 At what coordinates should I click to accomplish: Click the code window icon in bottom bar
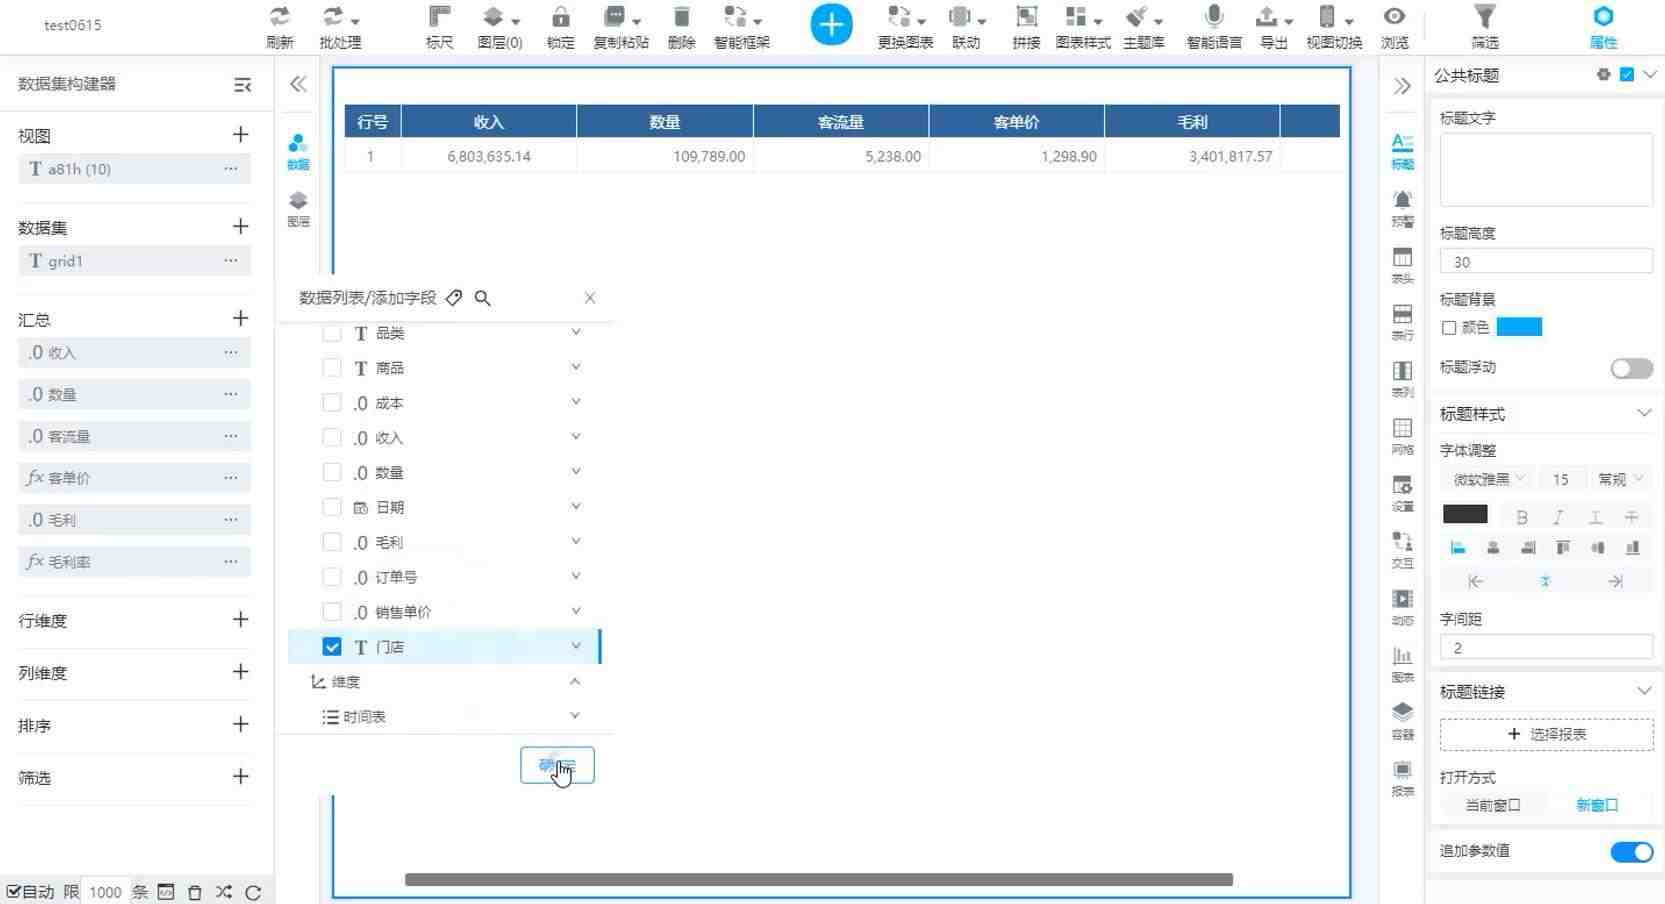coord(166,892)
